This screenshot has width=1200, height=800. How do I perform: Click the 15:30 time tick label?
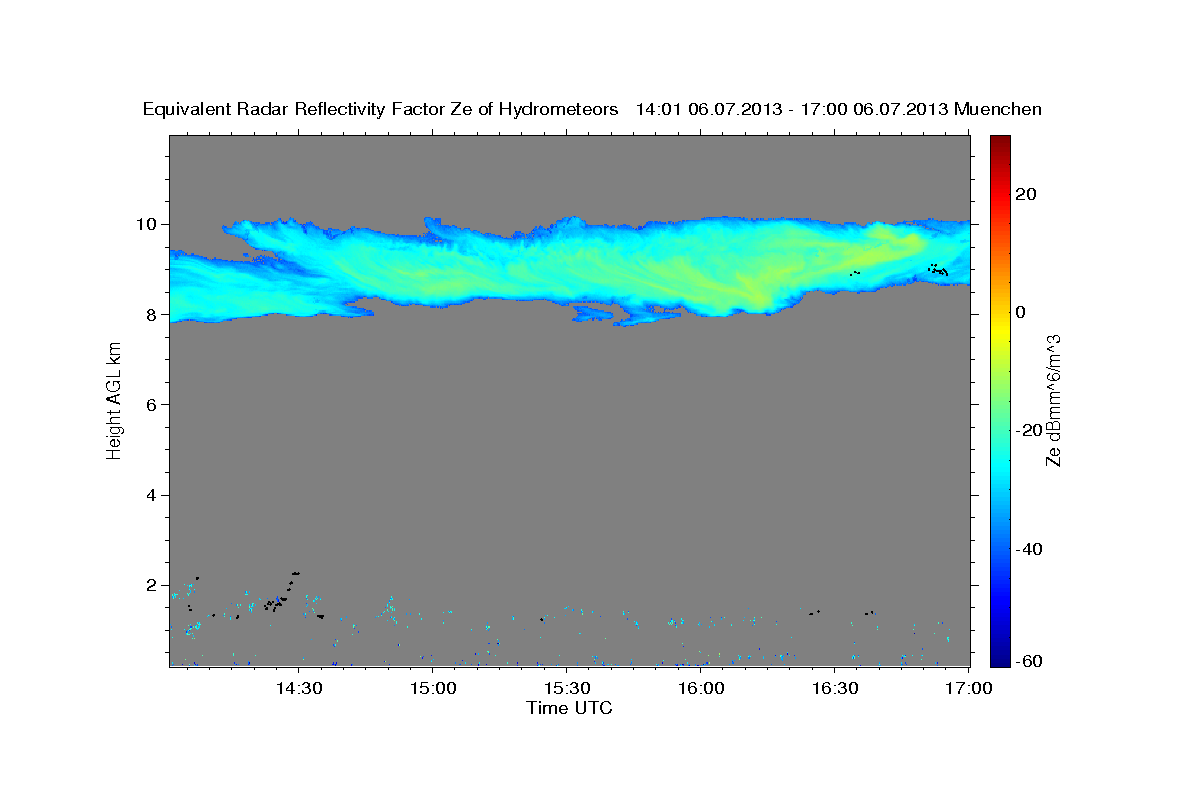pos(566,688)
